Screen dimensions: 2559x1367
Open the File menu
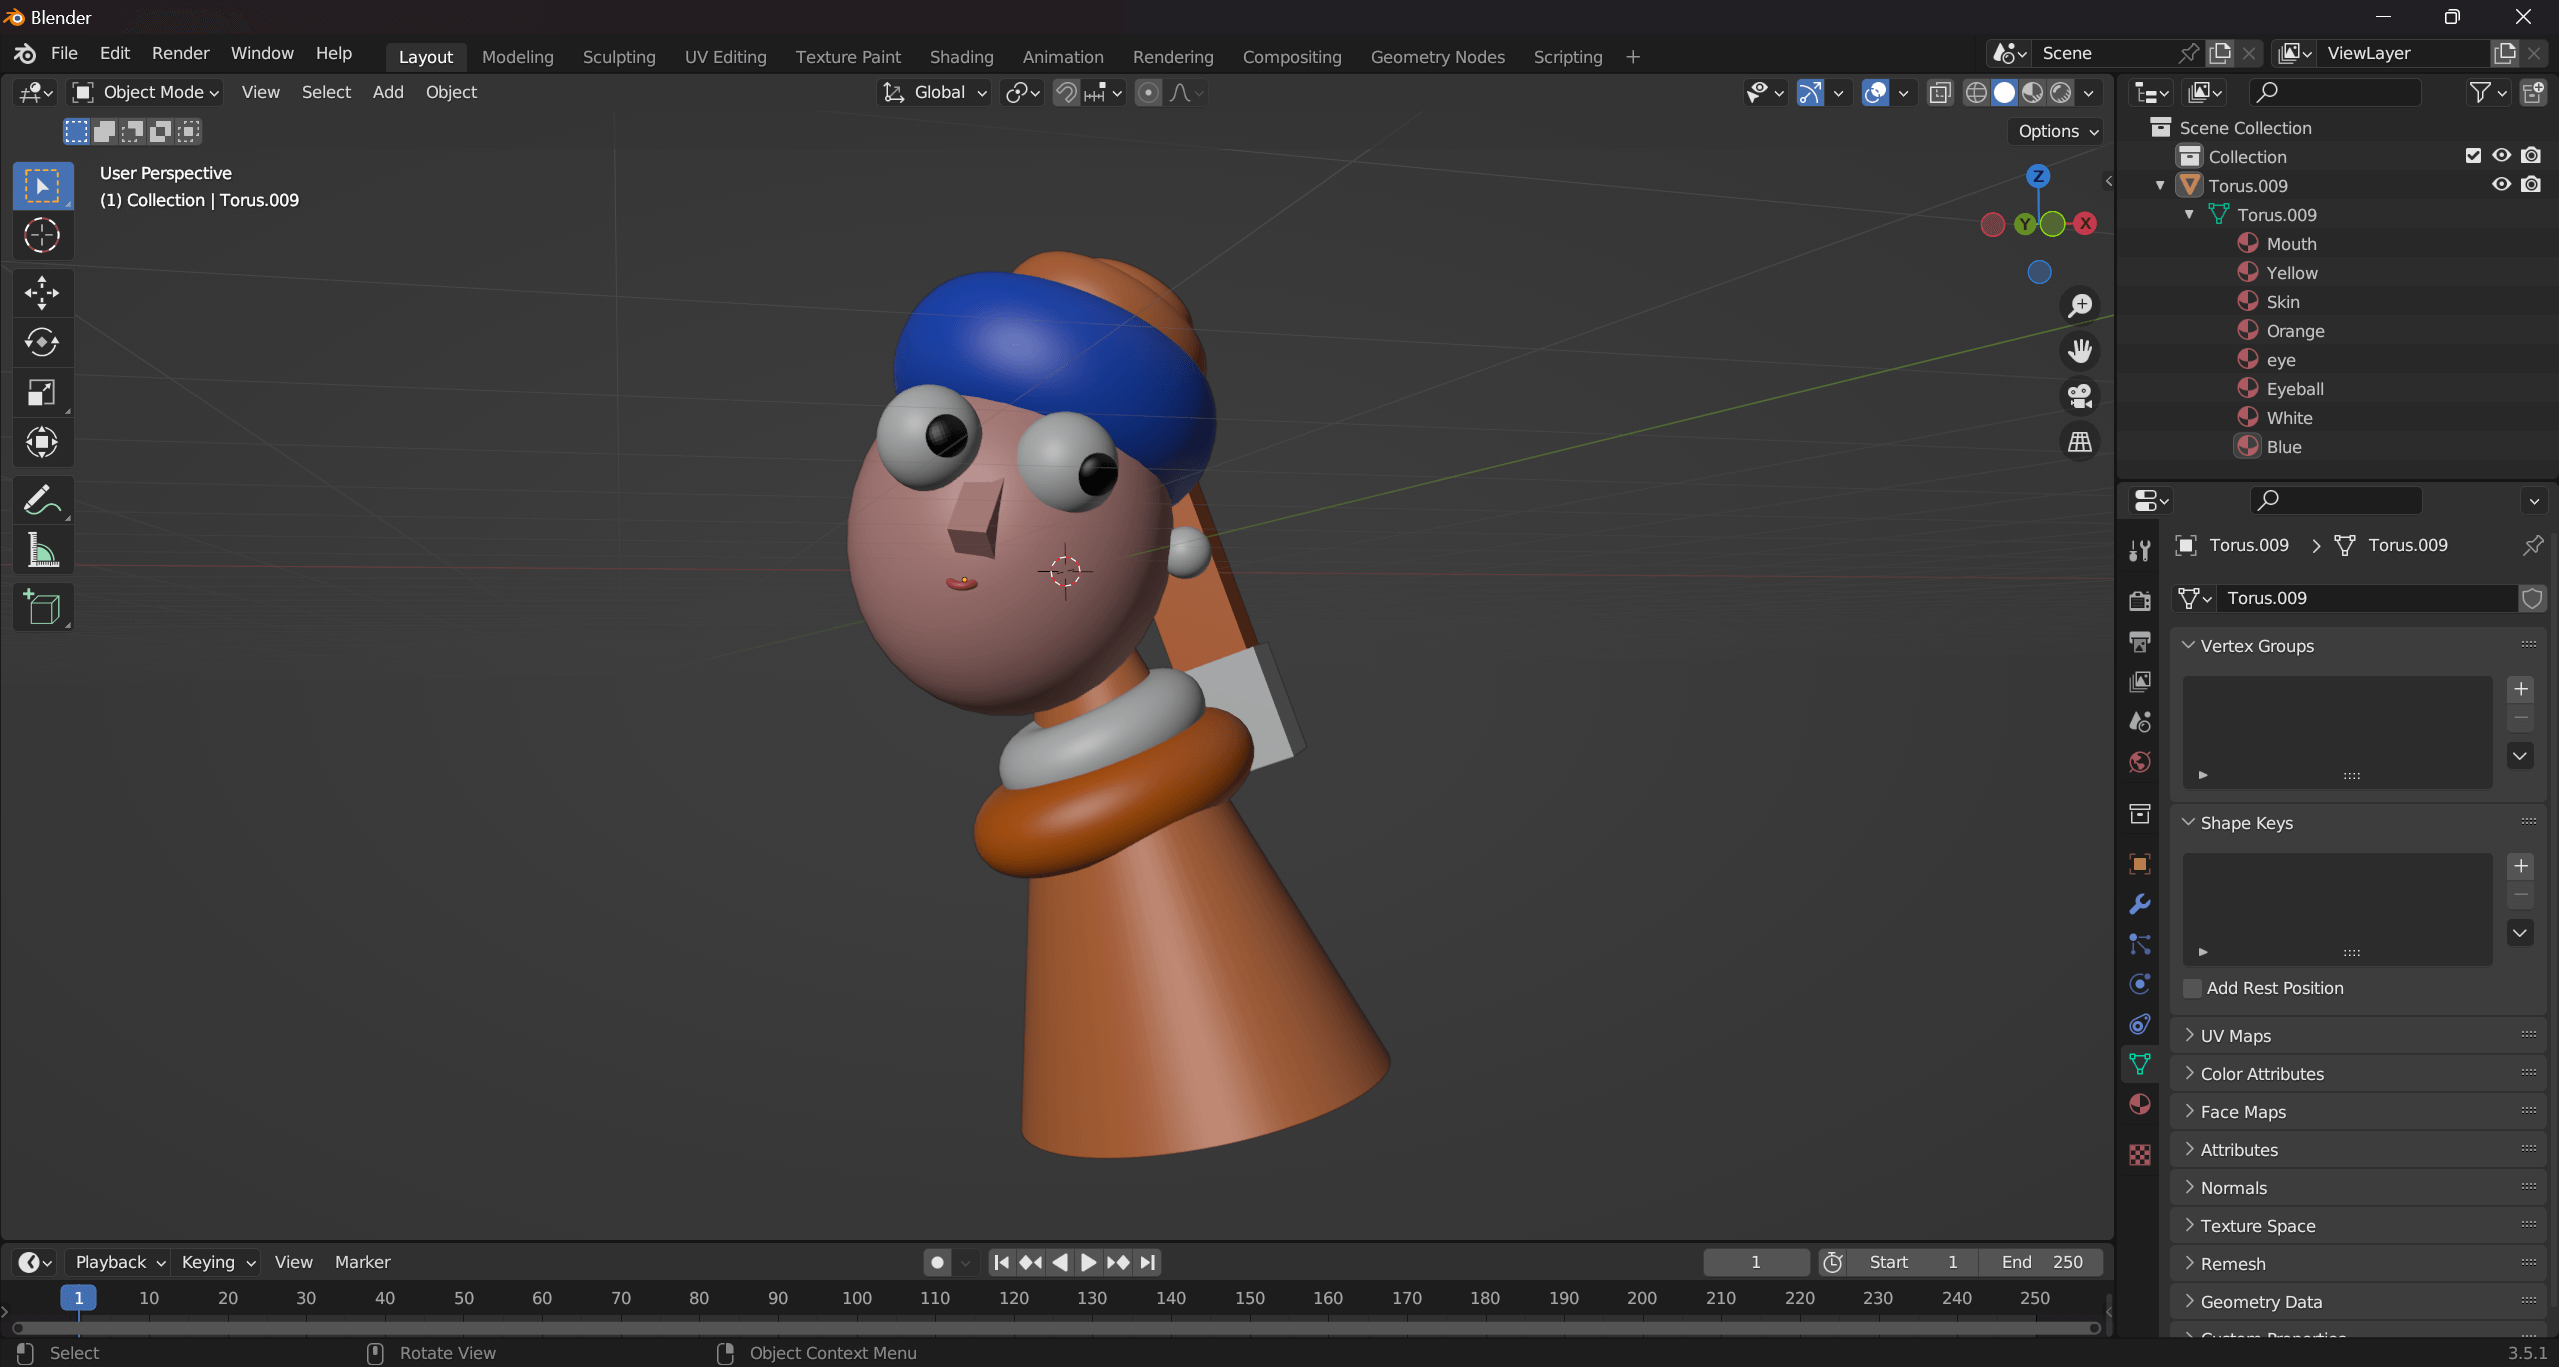64,53
